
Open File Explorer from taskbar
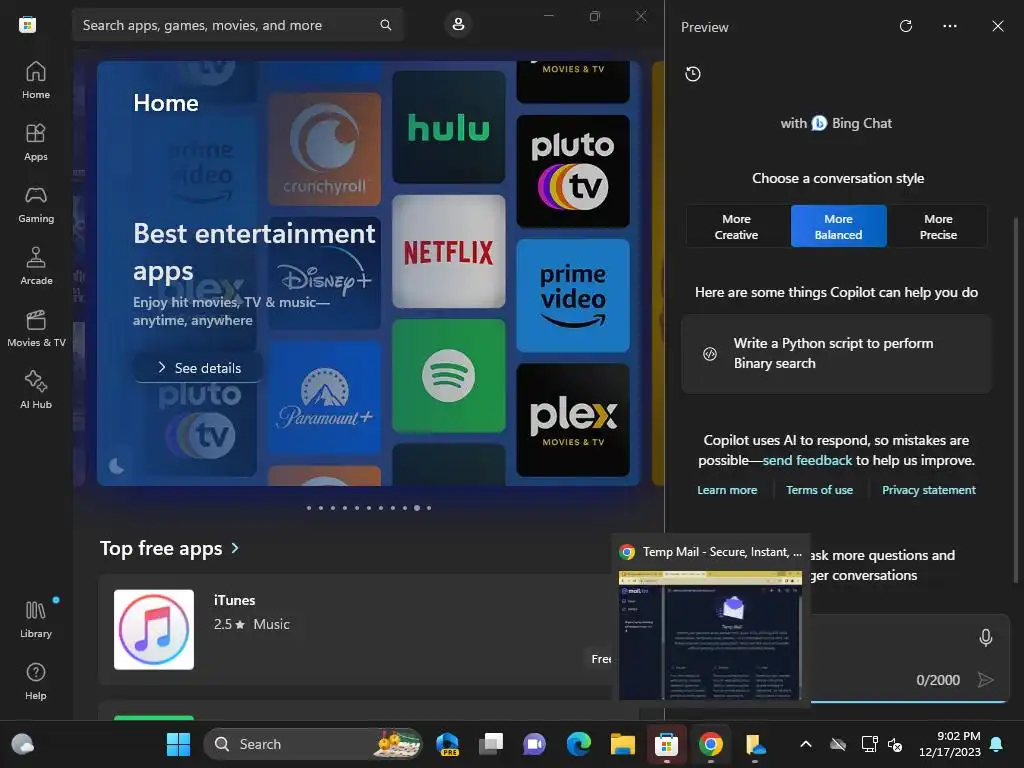(x=622, y=744)
